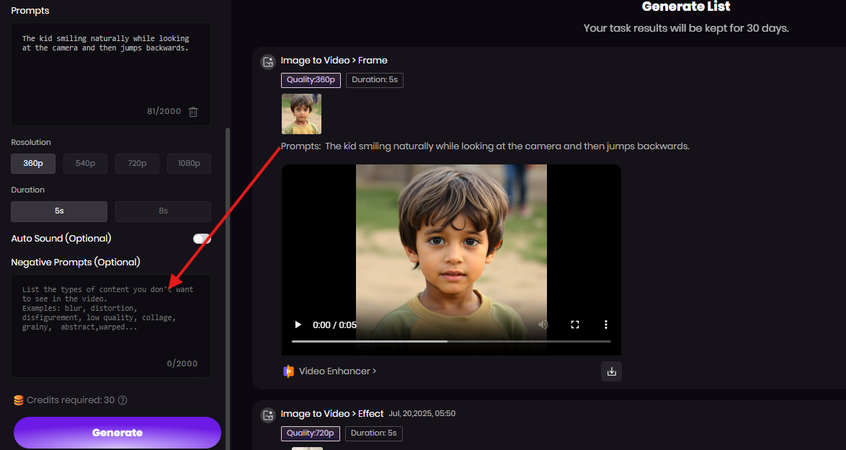Screen dimensions: 846x450
Task: Select 540p resolution
Action: (85, 163)
